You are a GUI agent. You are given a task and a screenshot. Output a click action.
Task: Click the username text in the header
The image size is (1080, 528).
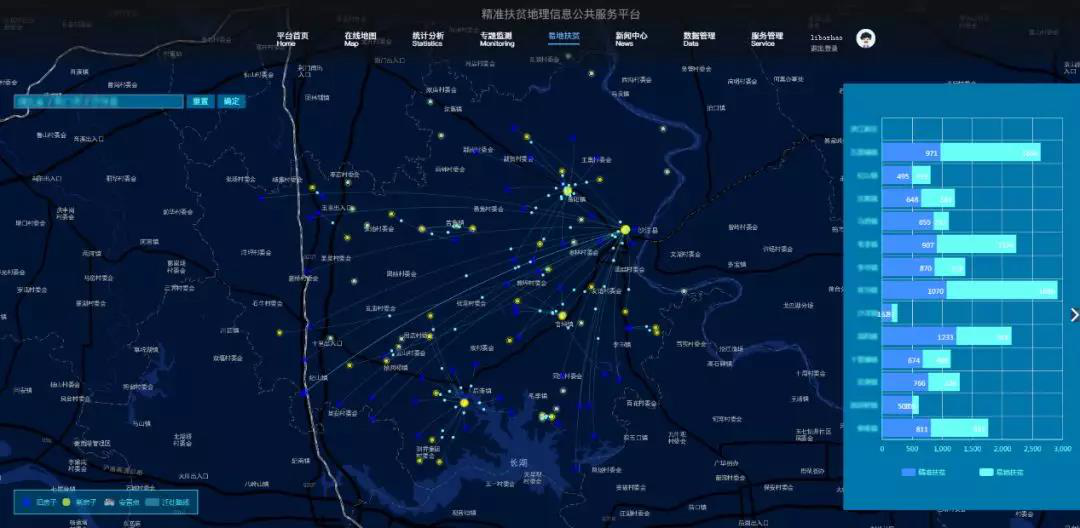827,37
